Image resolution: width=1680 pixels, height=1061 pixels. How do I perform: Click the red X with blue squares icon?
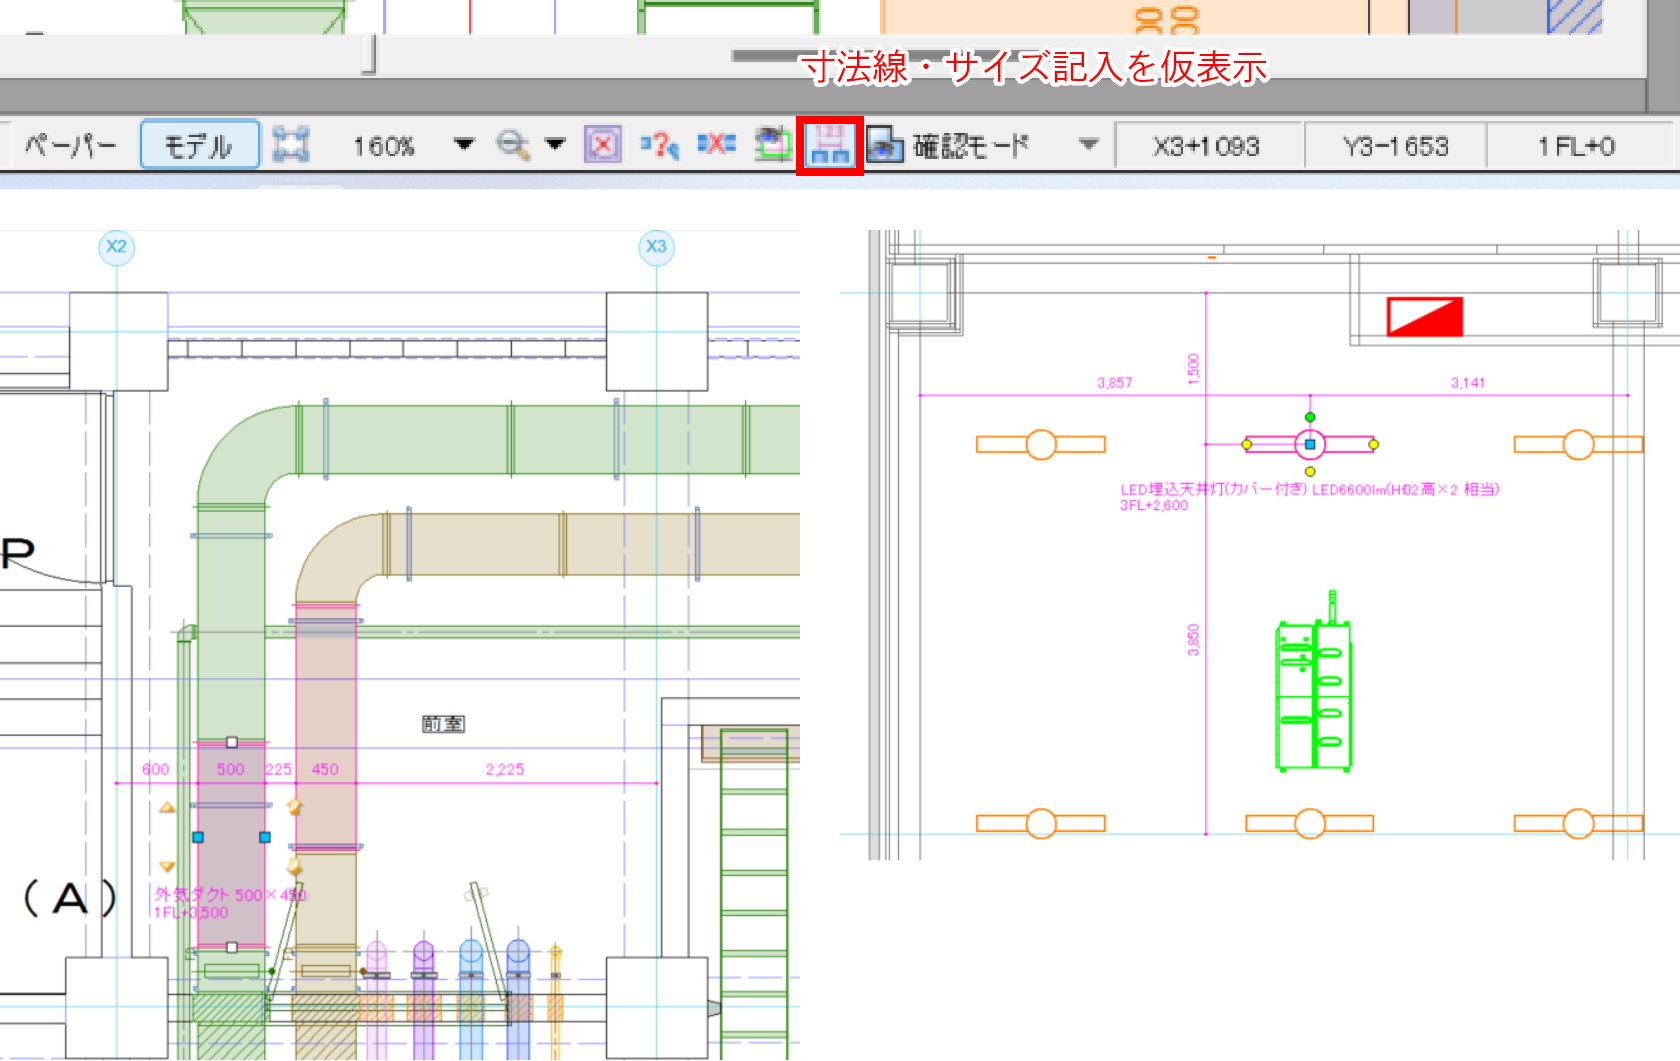tap(716, 146)
